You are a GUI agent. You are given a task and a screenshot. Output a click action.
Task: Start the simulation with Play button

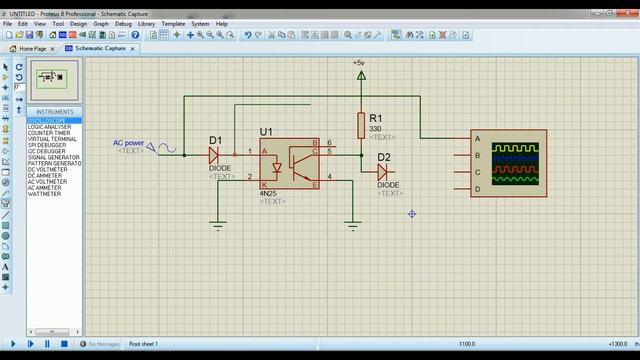point(13,344)
